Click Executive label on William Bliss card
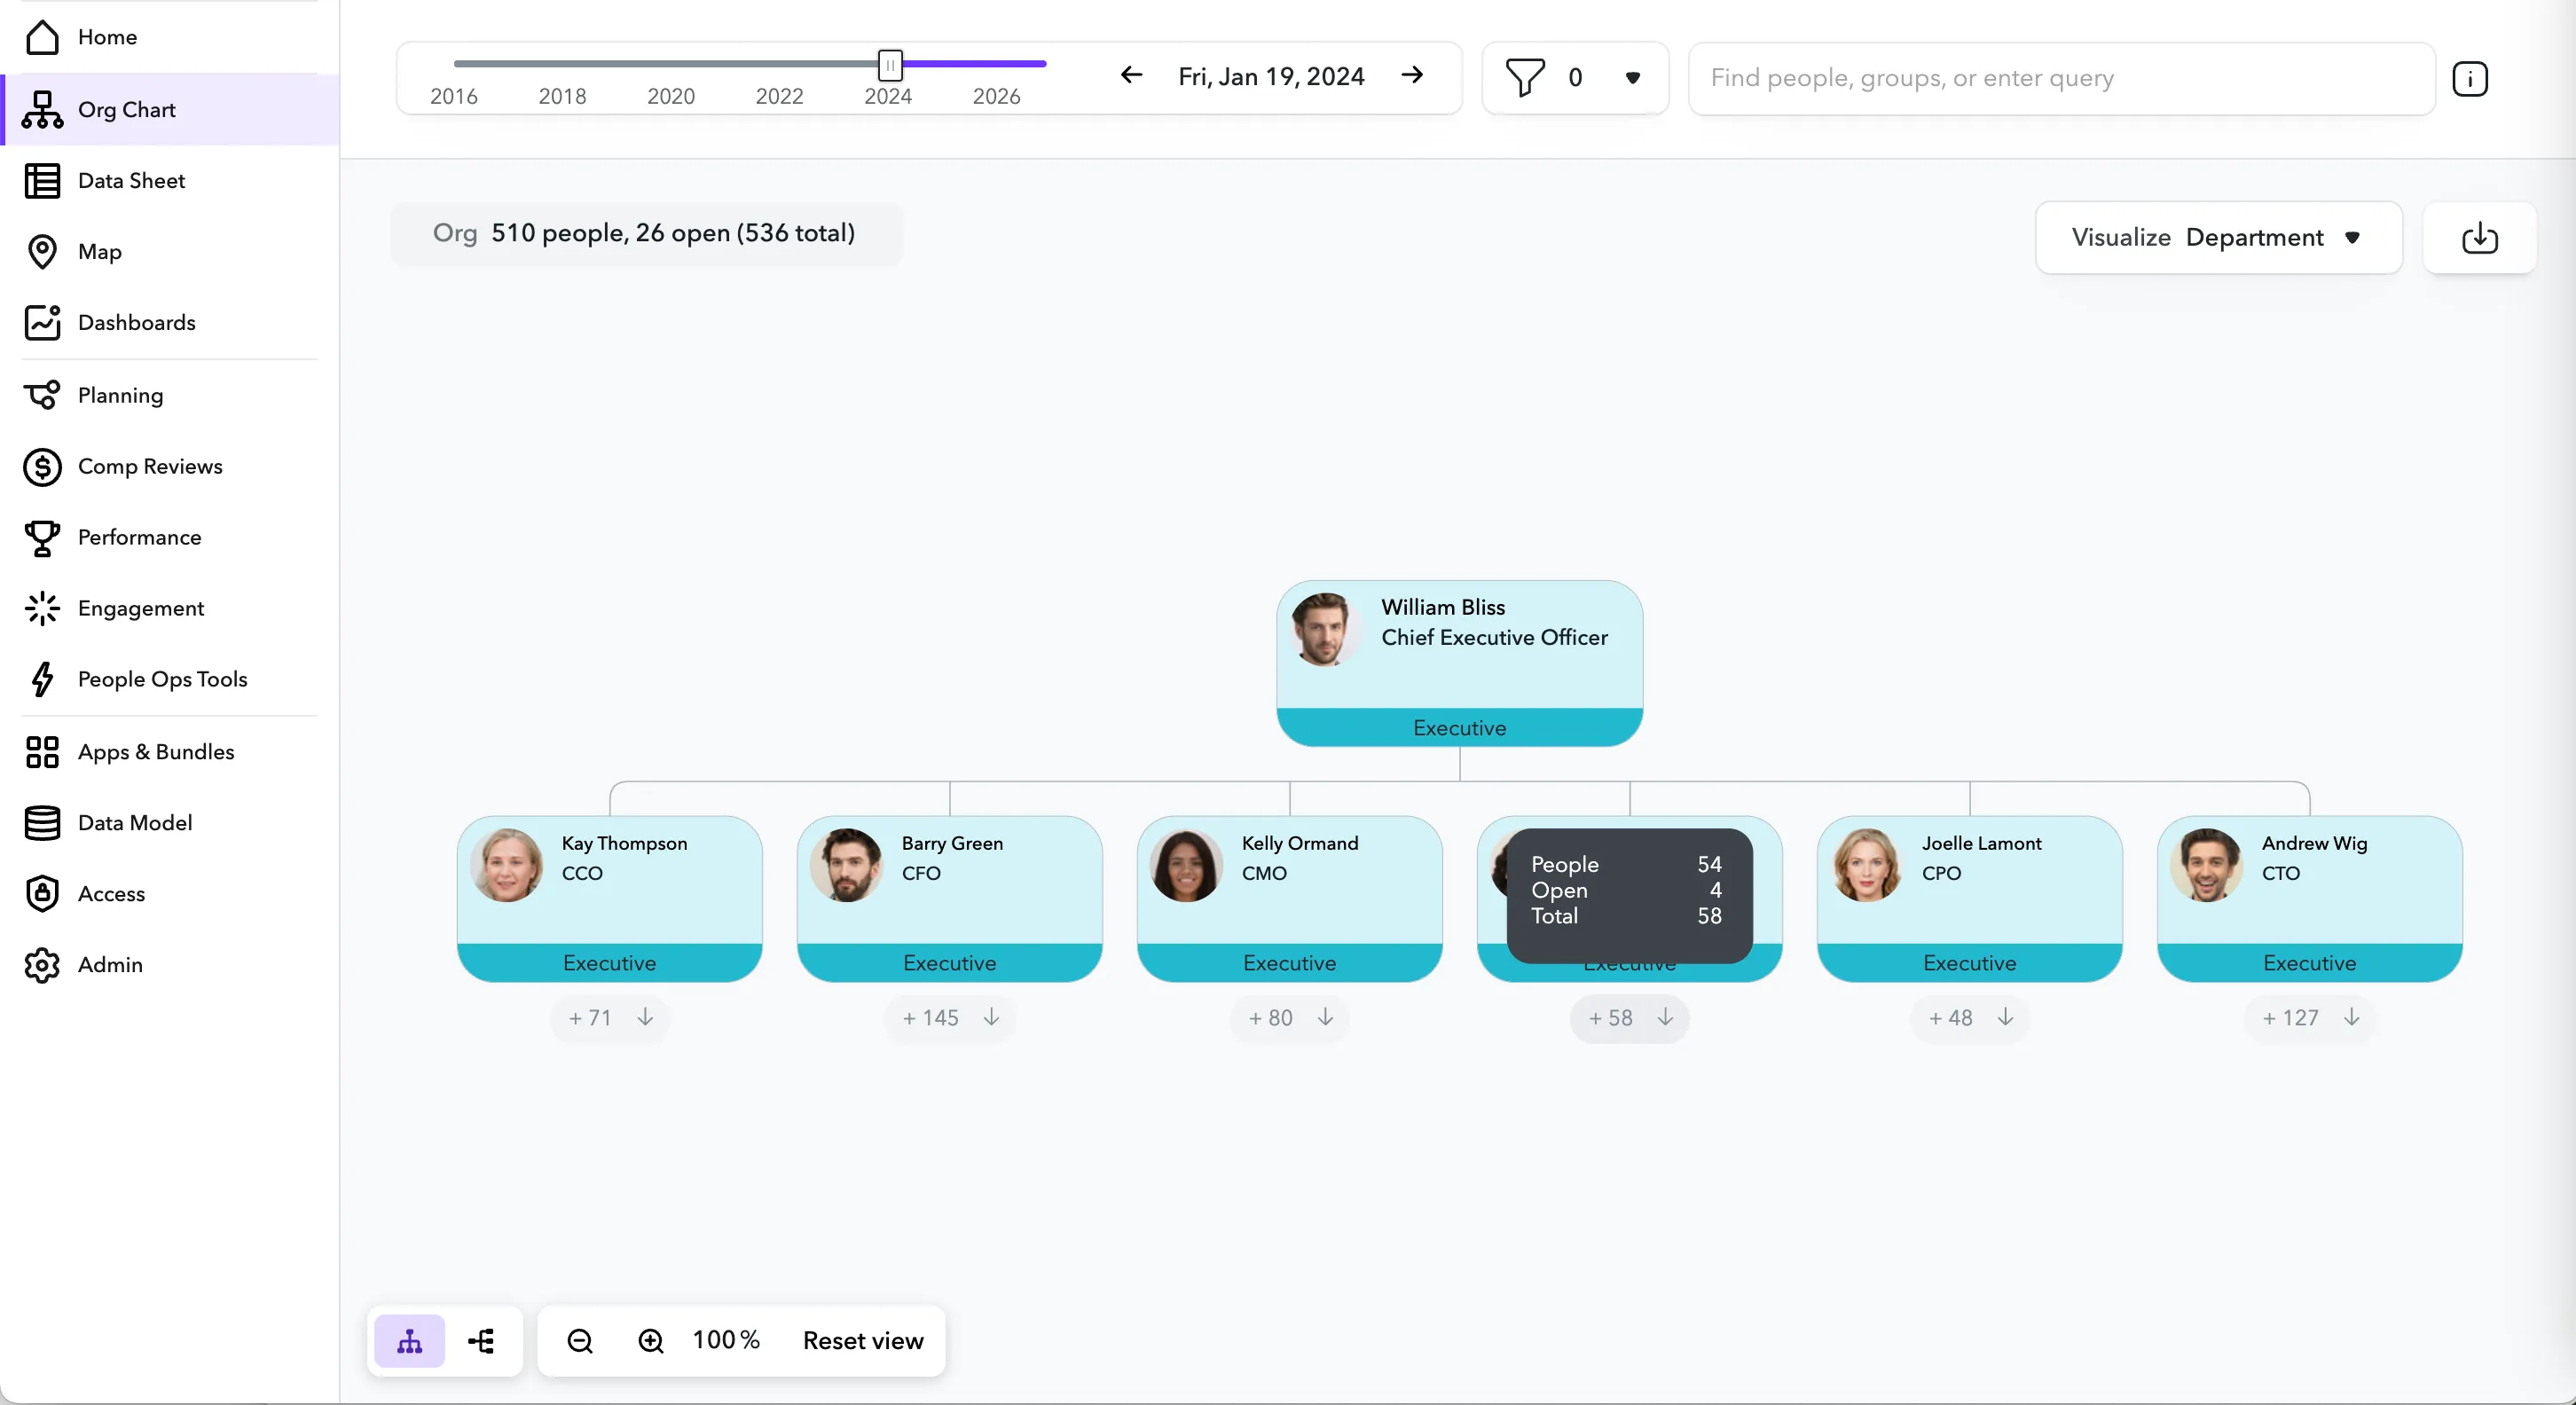Viewport: 2576px width, 1405px height. point(1460,728)
